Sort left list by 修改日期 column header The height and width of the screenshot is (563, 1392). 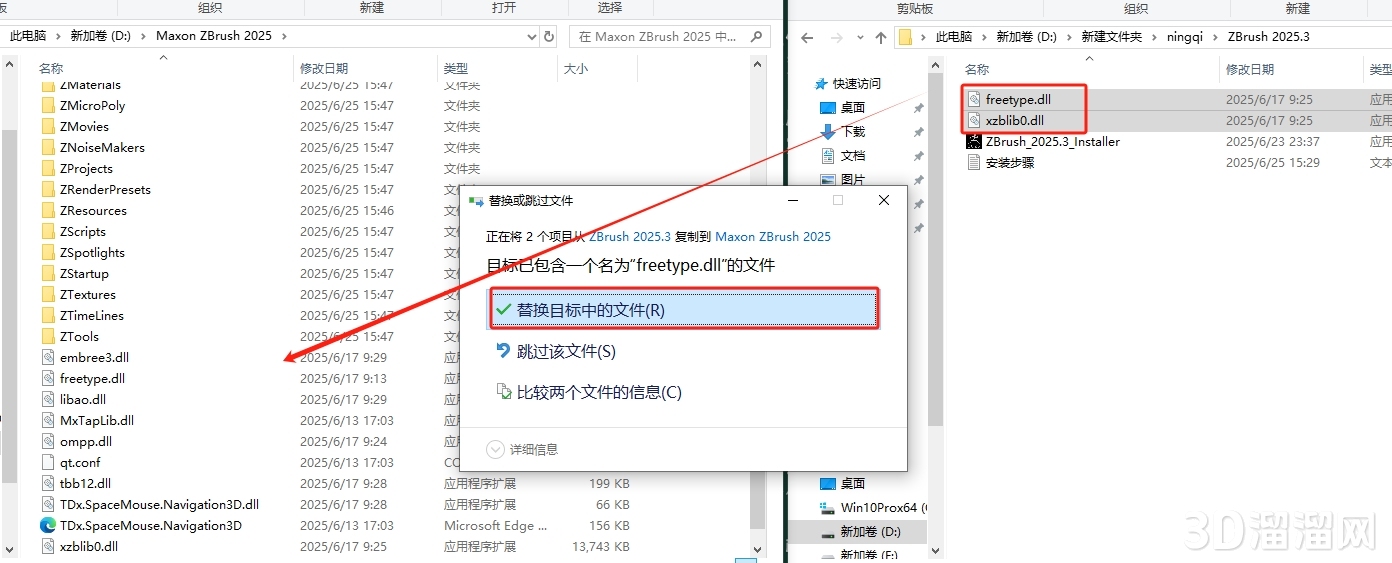point(324,69)
